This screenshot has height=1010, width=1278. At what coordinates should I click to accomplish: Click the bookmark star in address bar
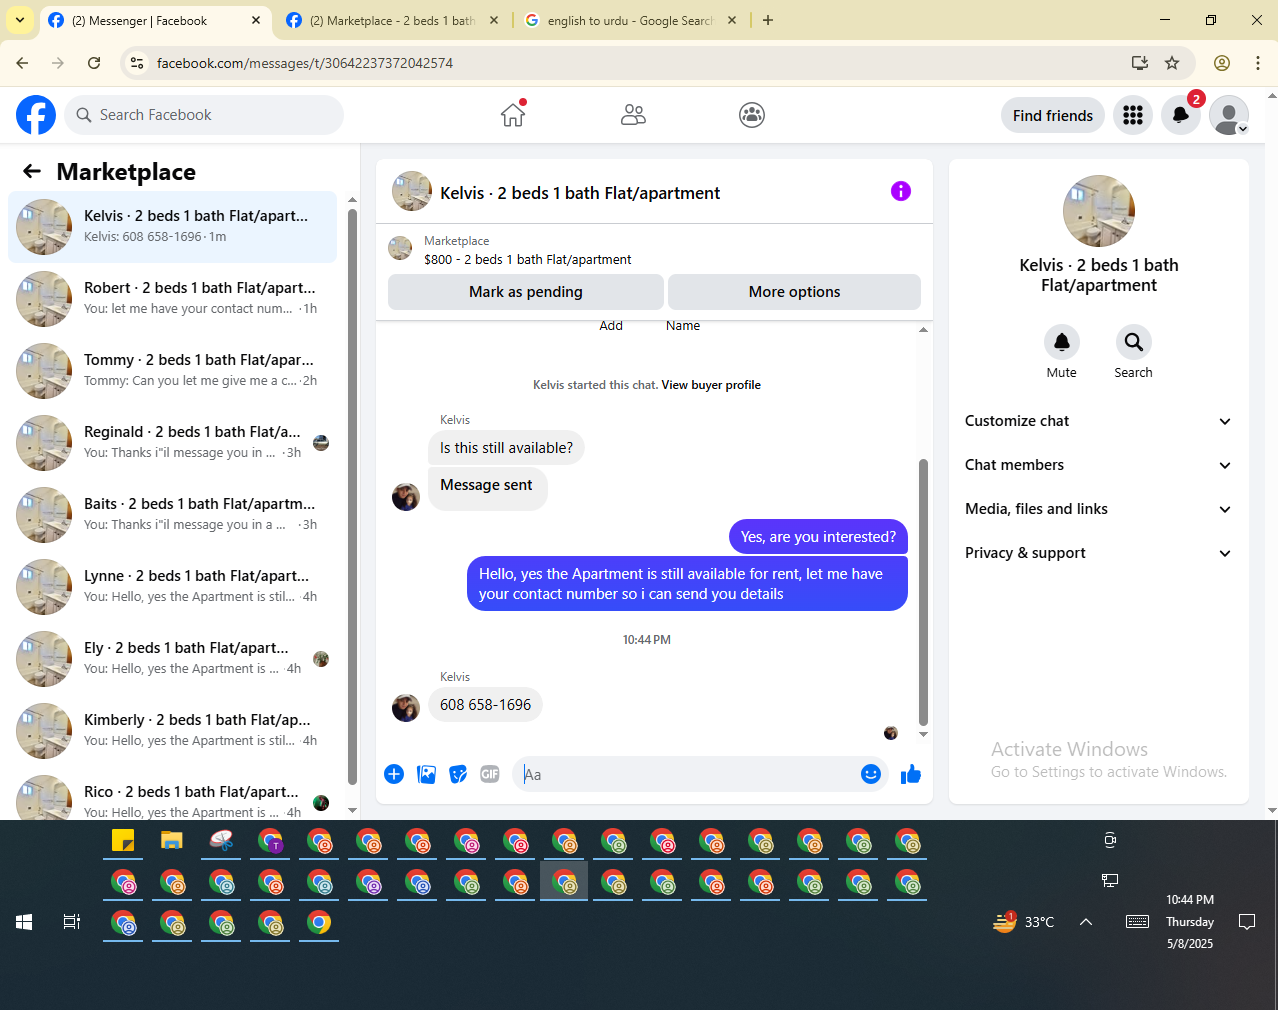point(1172,63)
